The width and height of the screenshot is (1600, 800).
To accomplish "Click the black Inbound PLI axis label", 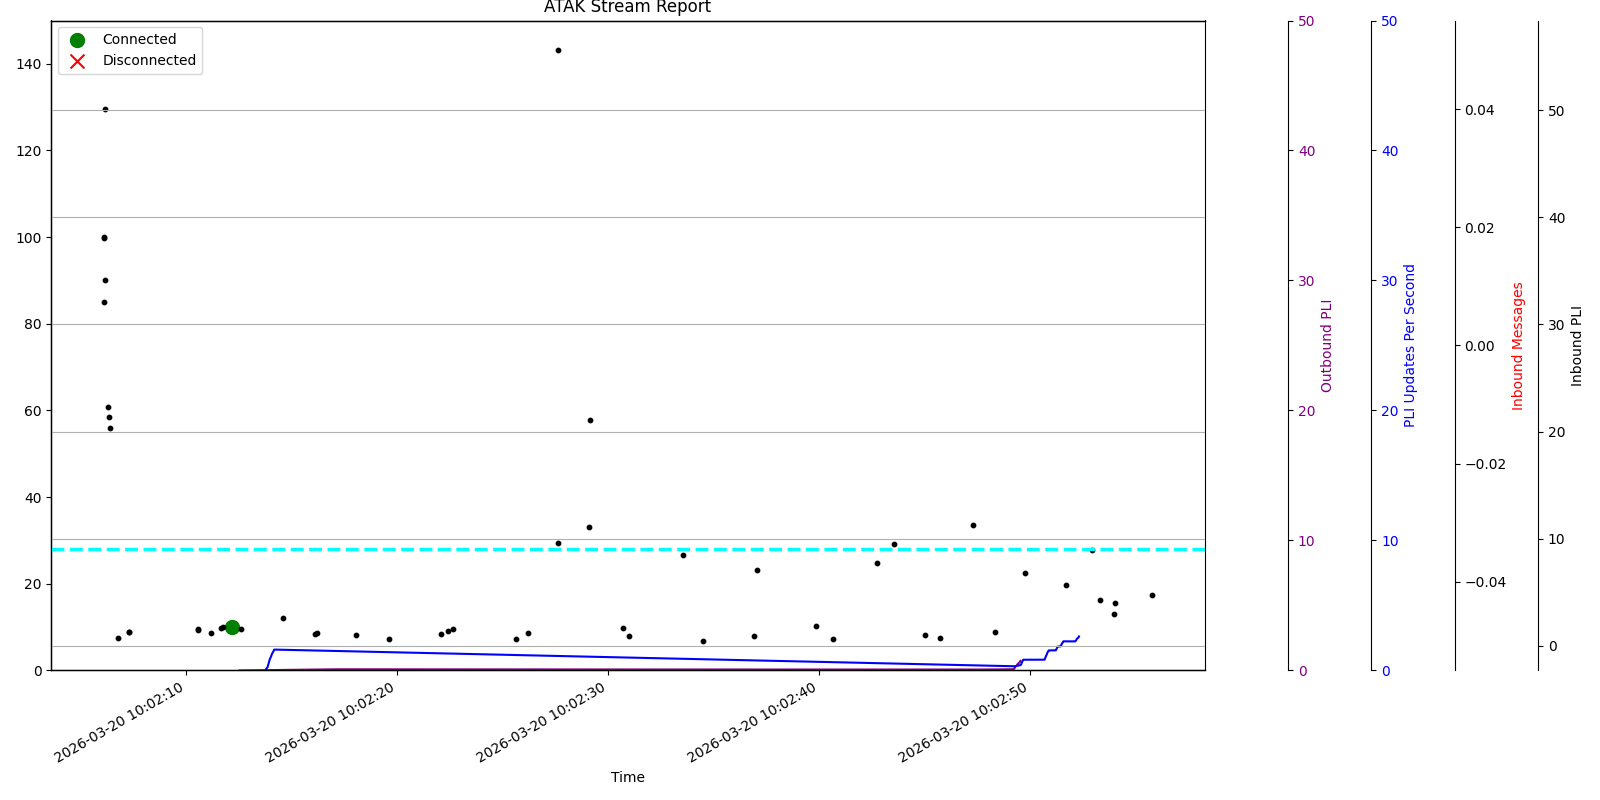I will pos(1577,346).
